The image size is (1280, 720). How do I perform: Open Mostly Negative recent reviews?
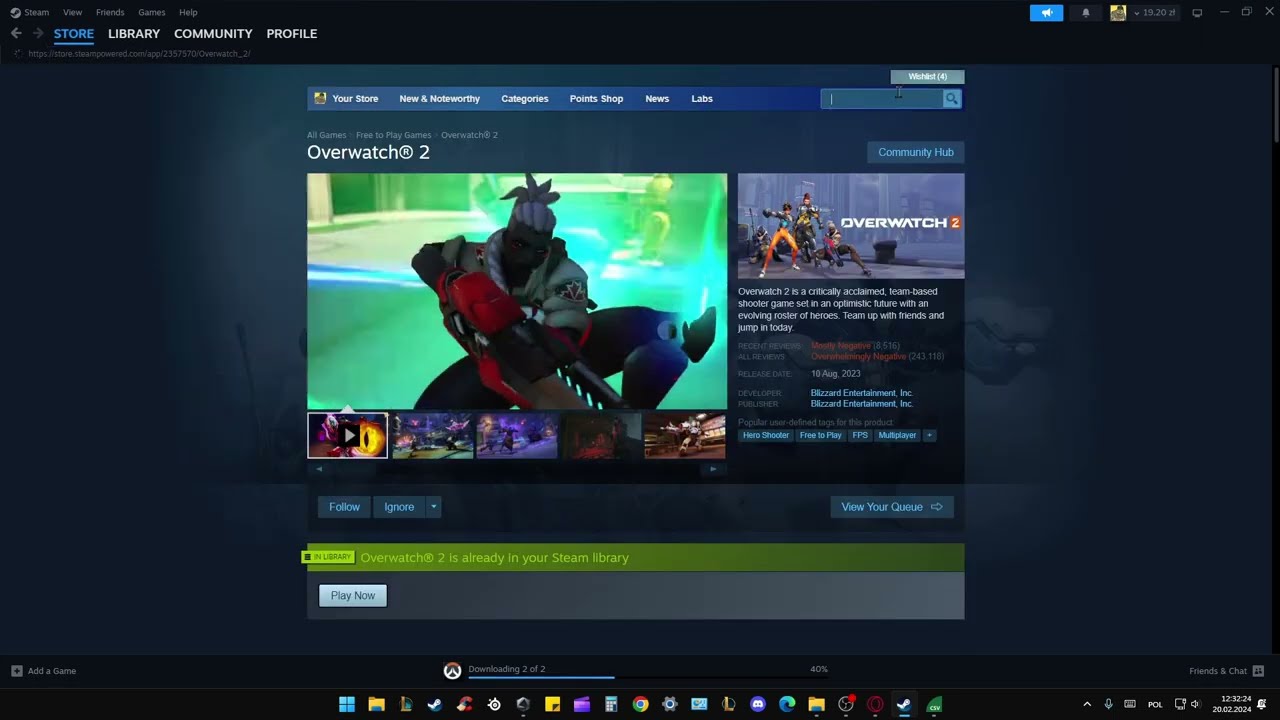point(841,346)
